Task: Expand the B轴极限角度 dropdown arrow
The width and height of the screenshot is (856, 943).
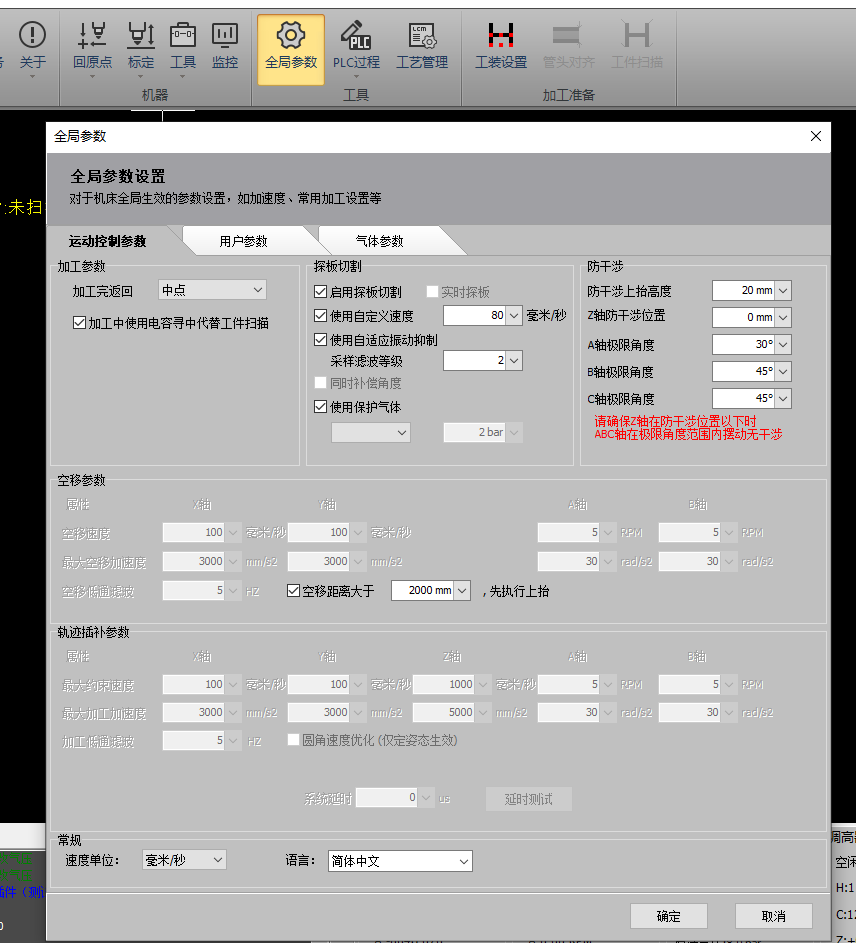Action: tap(783, 372)
